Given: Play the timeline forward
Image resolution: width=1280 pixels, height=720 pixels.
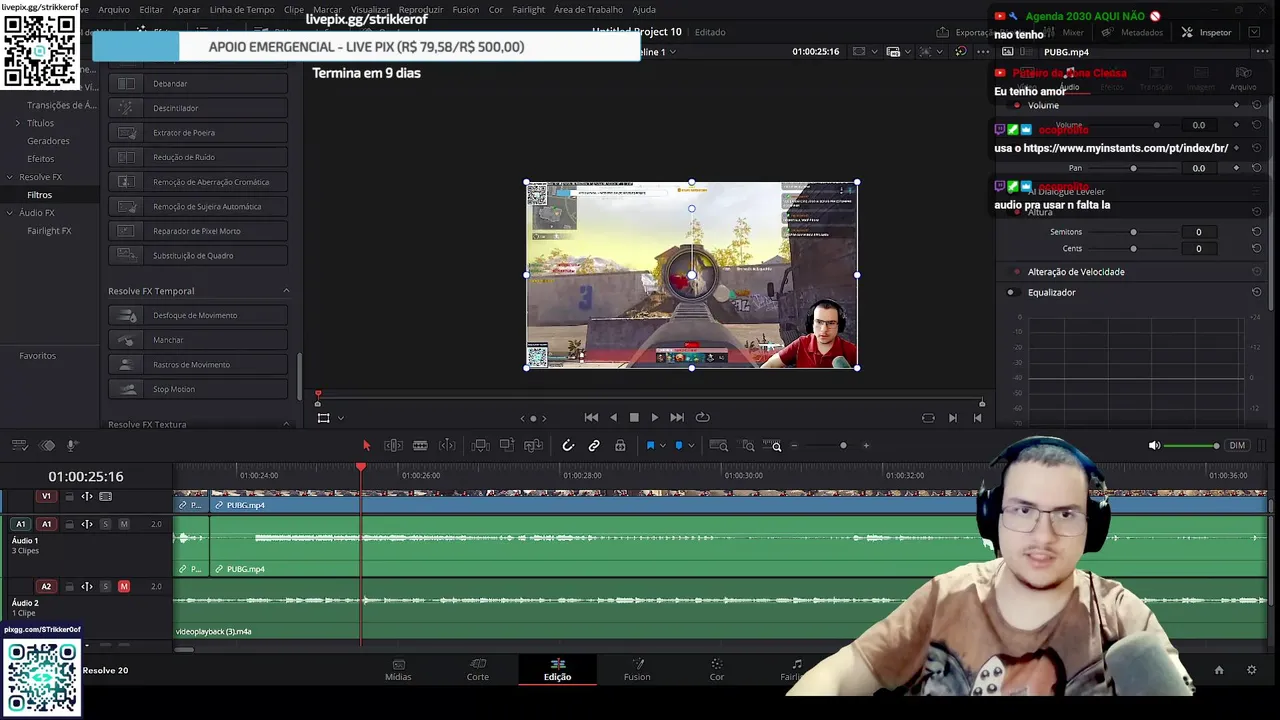Looking at the screenshot, I should [x=655, y=418].
